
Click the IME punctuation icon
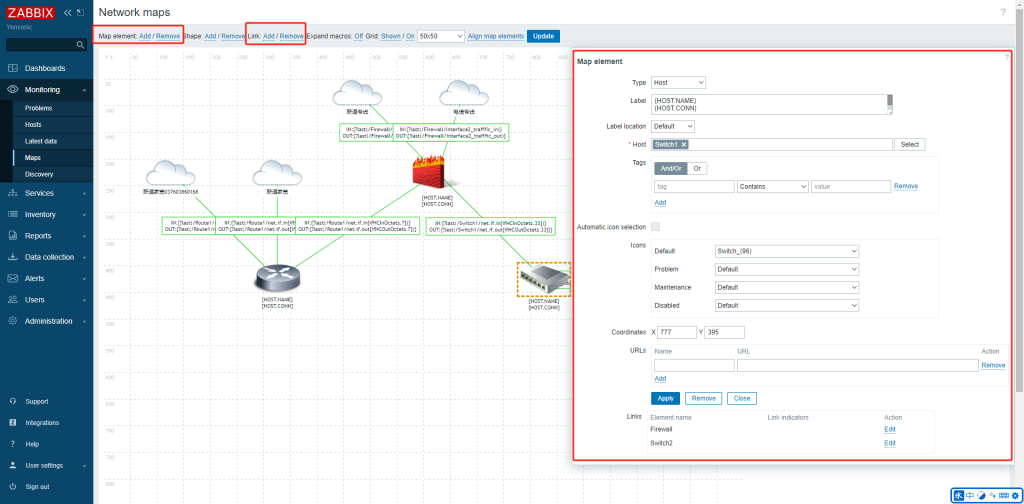tap(992, 496)
